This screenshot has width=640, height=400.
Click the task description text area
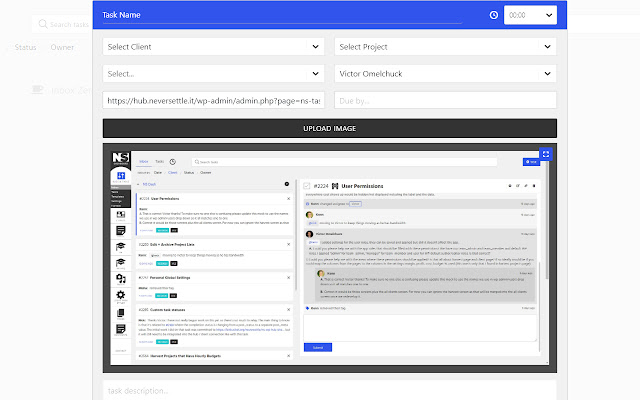[329, 391]
